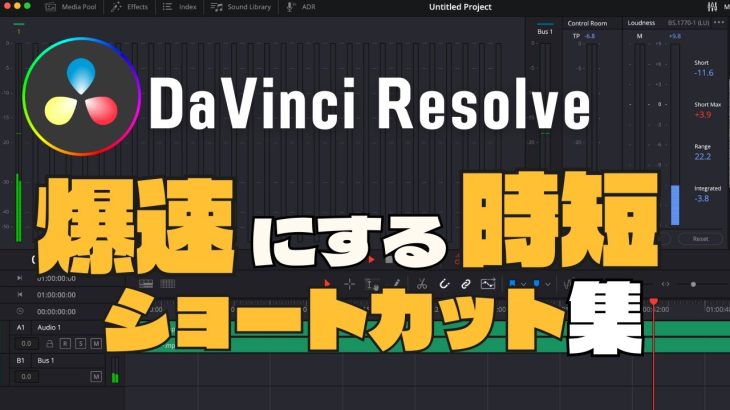730x410 pixels.
Task: Click the Bus 1 name in track header
Action: (46, 360)
